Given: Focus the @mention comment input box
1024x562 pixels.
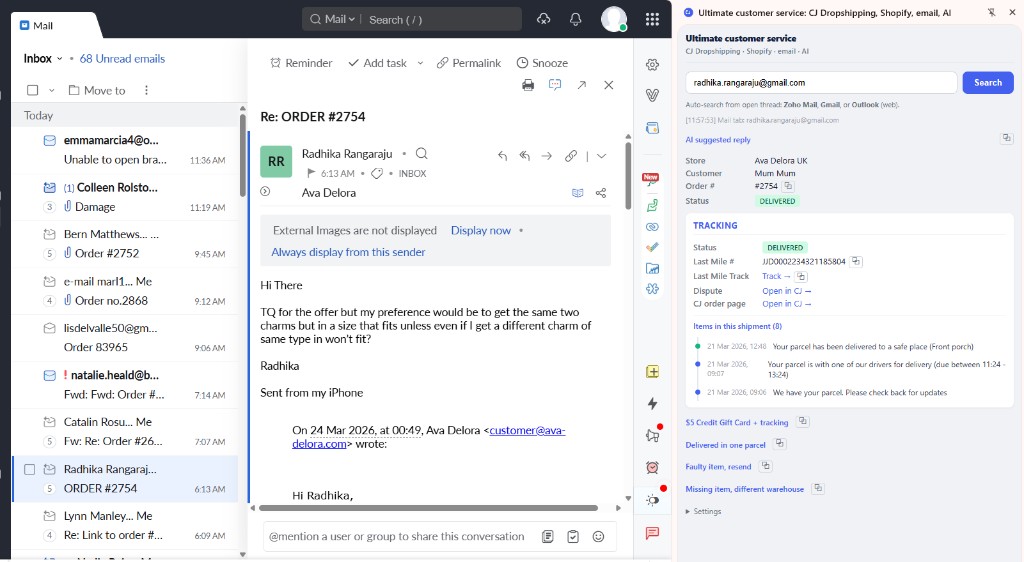Looking at the screenshot, I should (x=396, y=537).
